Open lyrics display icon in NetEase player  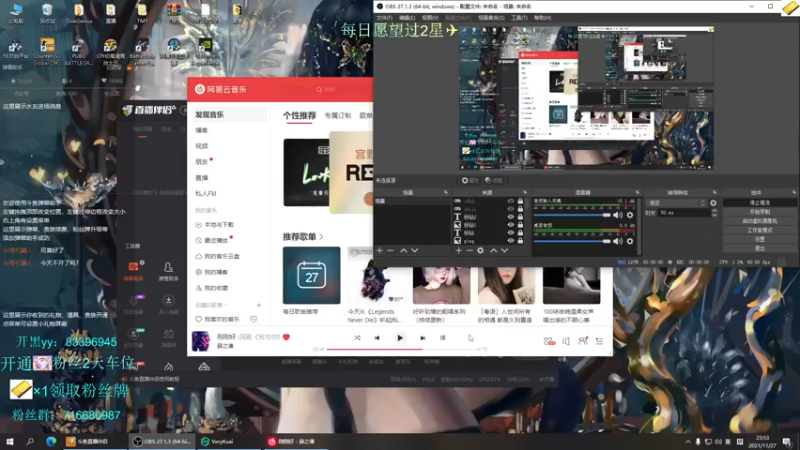(442, 338)
